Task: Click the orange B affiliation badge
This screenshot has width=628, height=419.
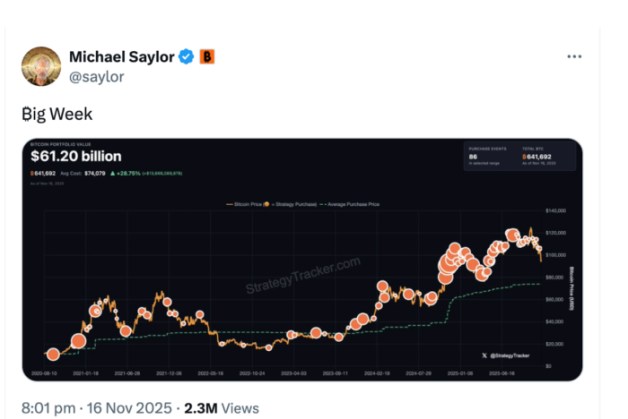Action: pos(207,56)
